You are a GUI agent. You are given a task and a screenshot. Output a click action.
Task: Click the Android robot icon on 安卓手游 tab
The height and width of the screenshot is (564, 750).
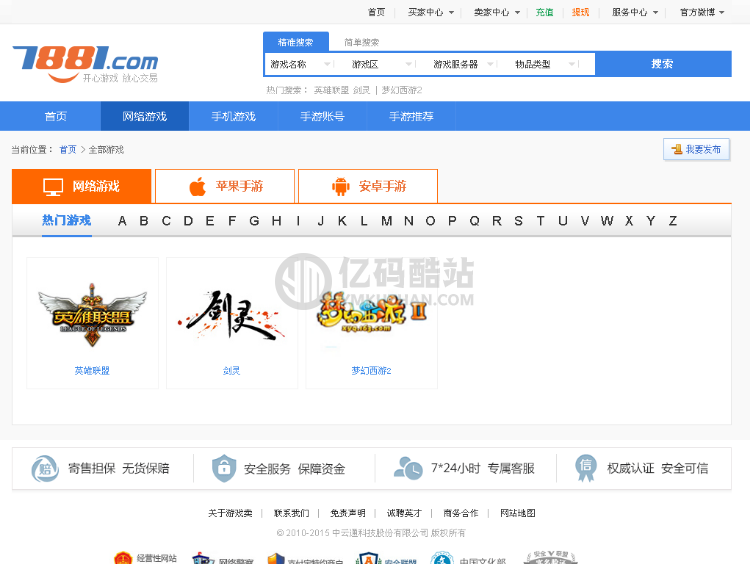click(x=341, y=186)
